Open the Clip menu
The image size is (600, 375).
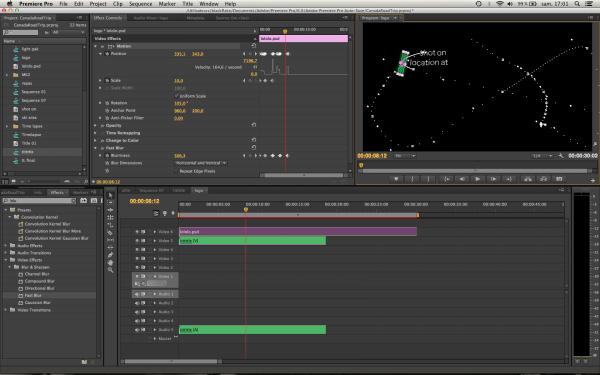point(118,4)
